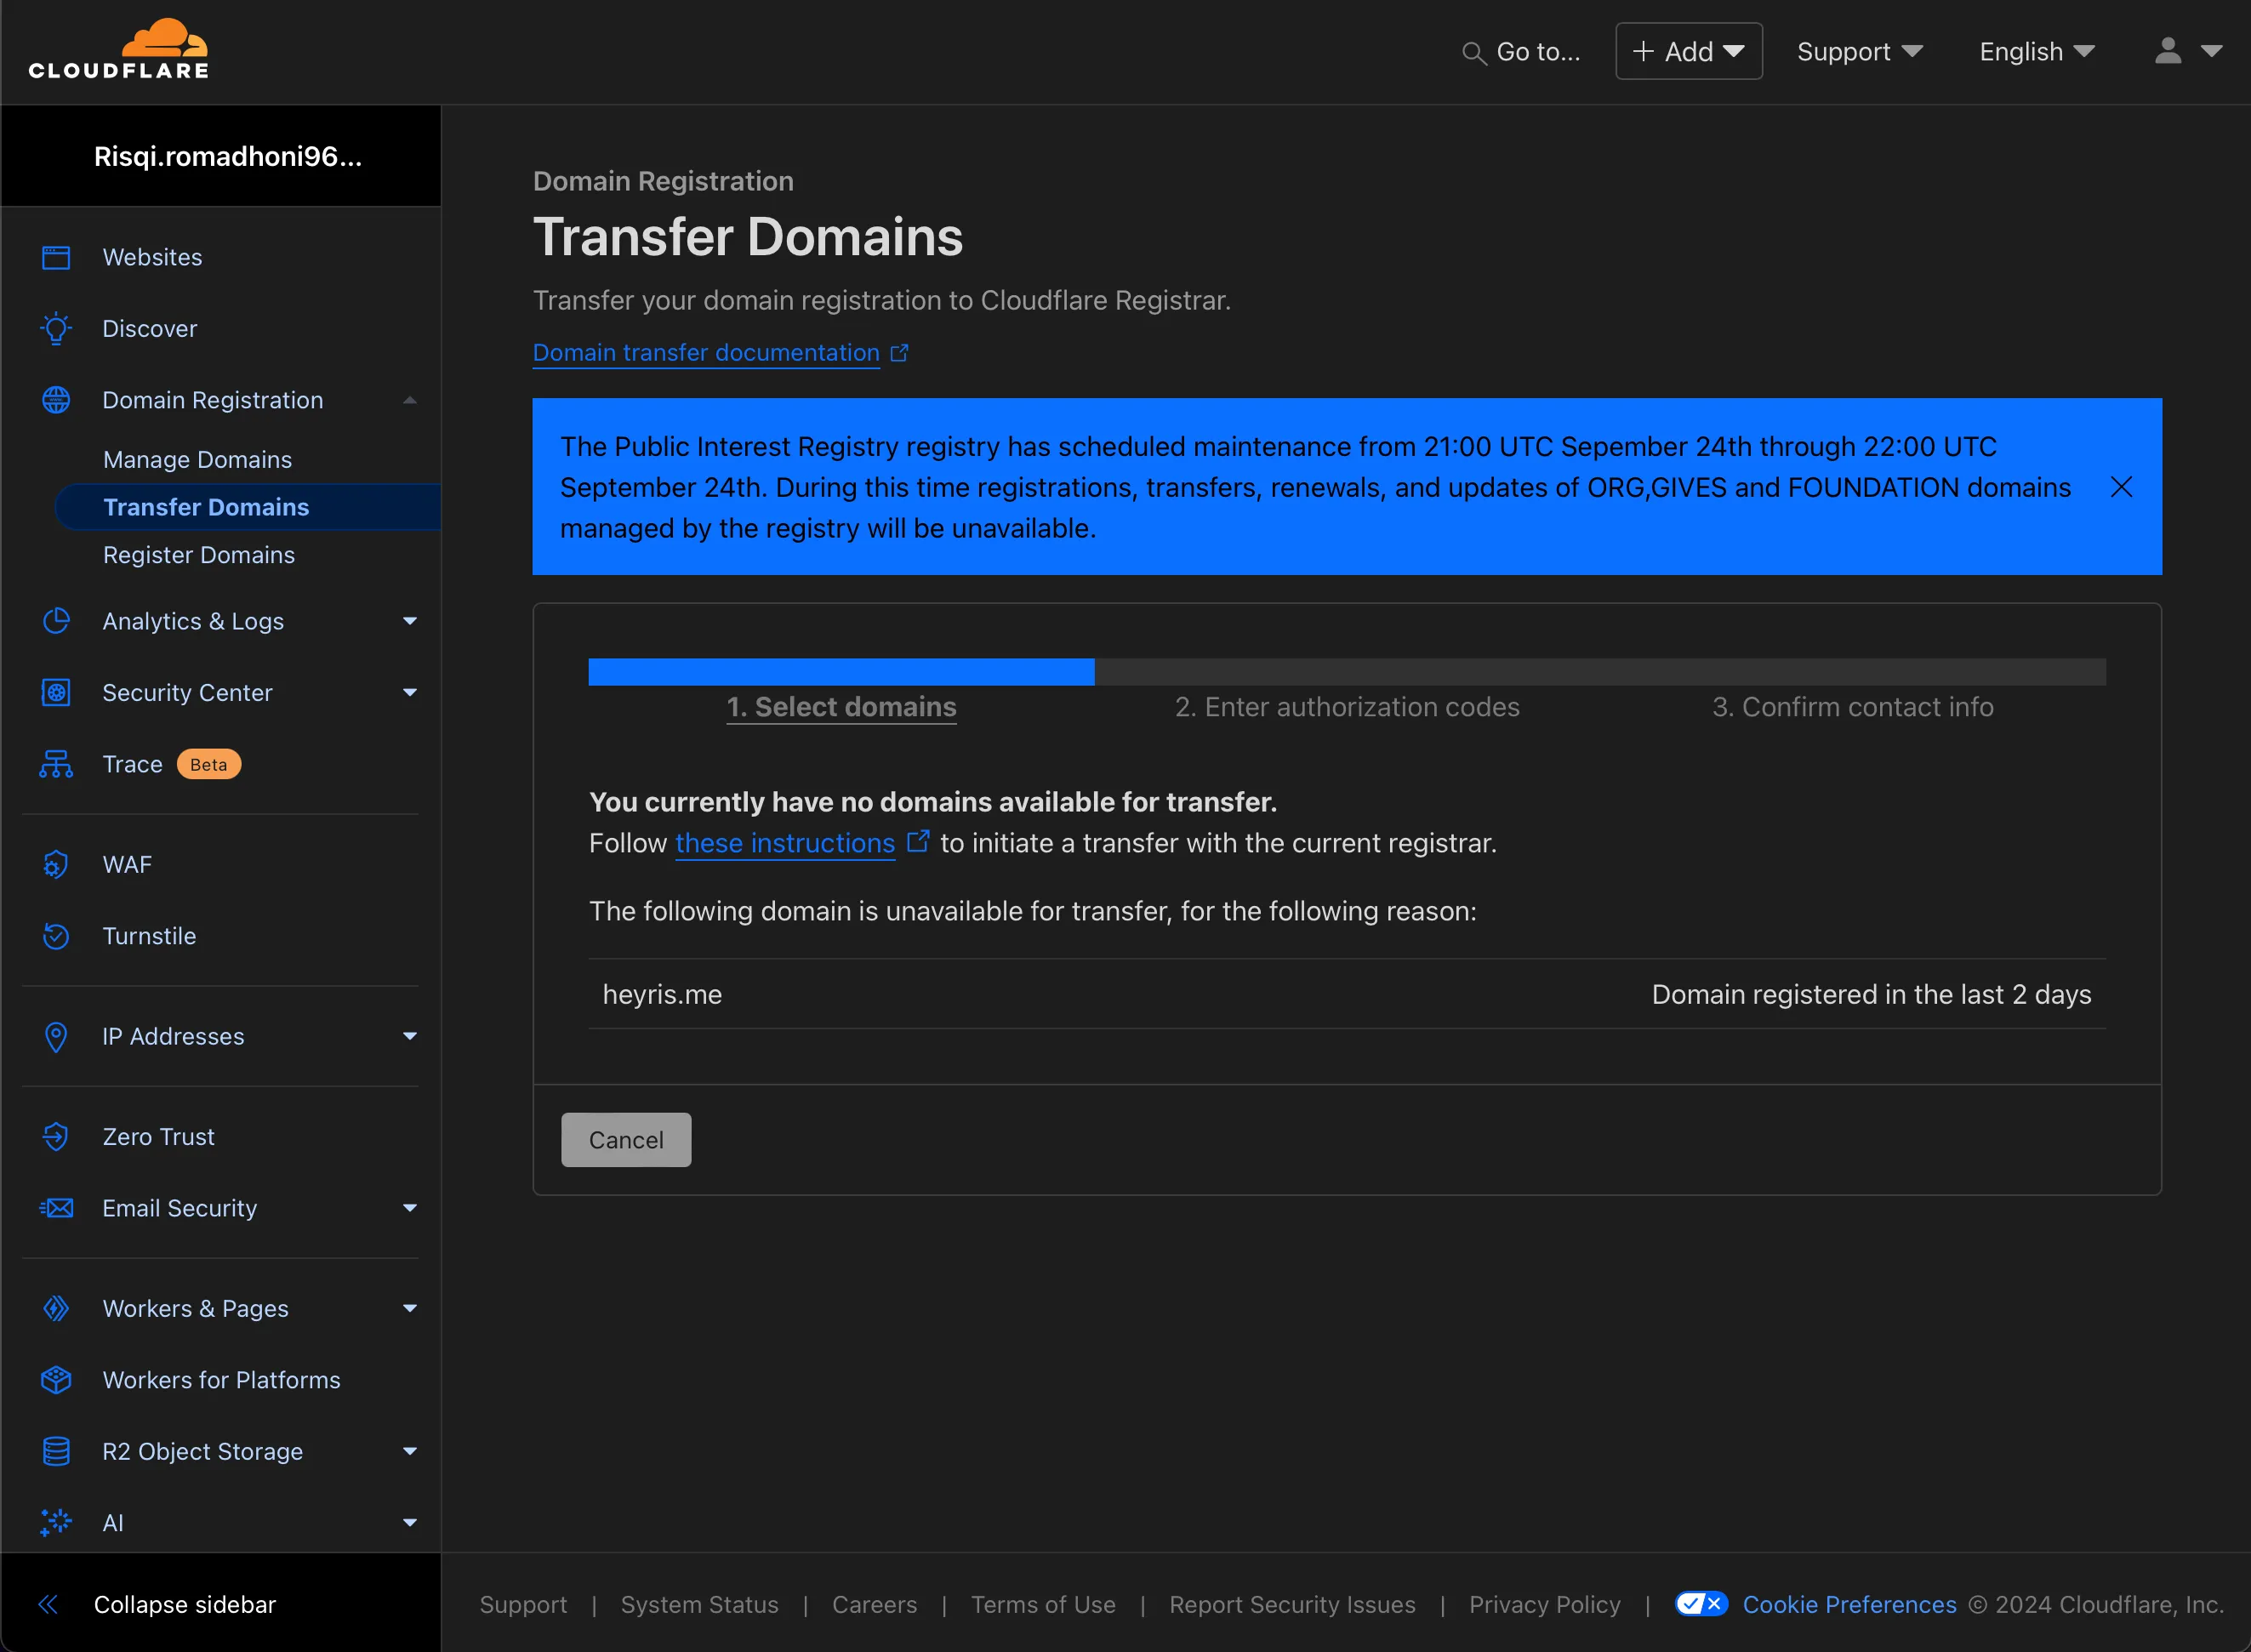Expand the Security Center section
Viewport: 2251px width, 1652px height.
pos(410,692)
